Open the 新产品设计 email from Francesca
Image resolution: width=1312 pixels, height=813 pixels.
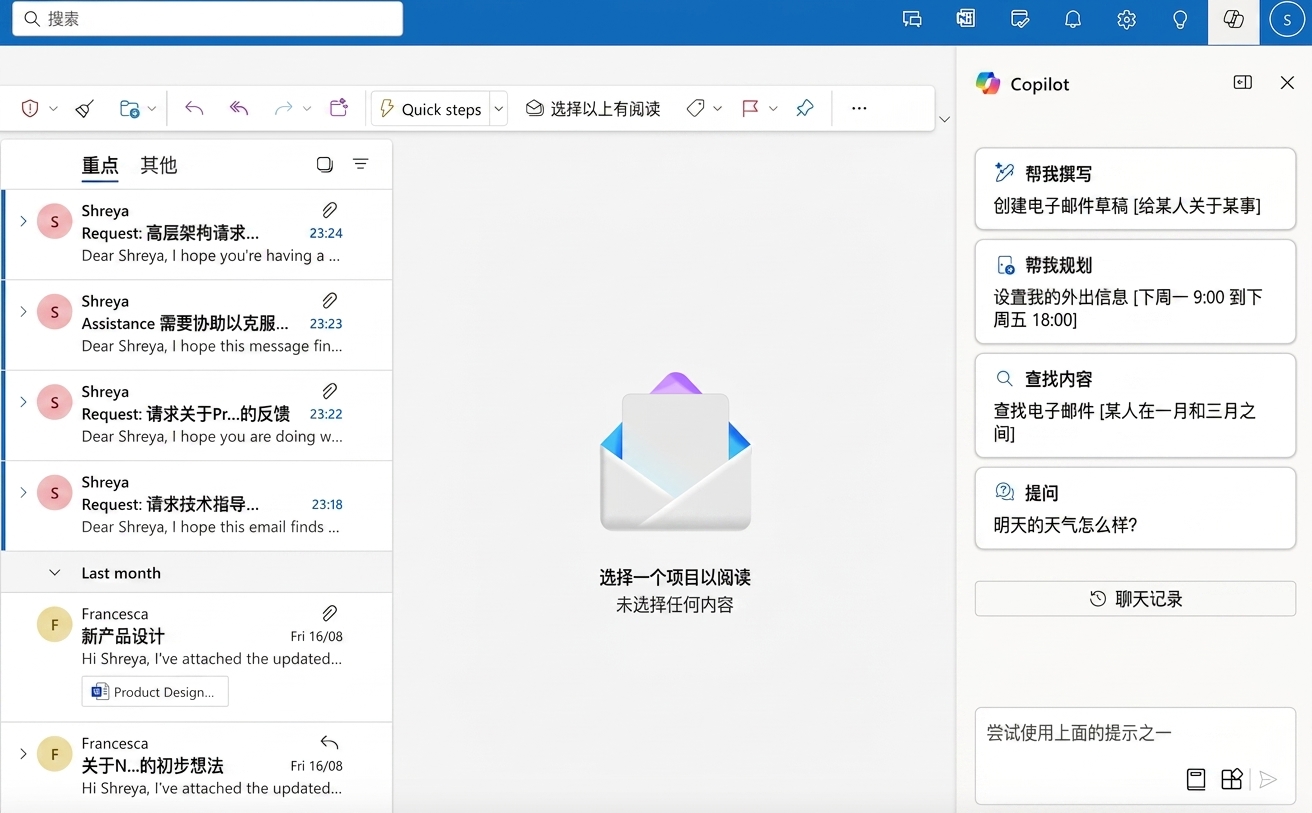tap(197, 657)
